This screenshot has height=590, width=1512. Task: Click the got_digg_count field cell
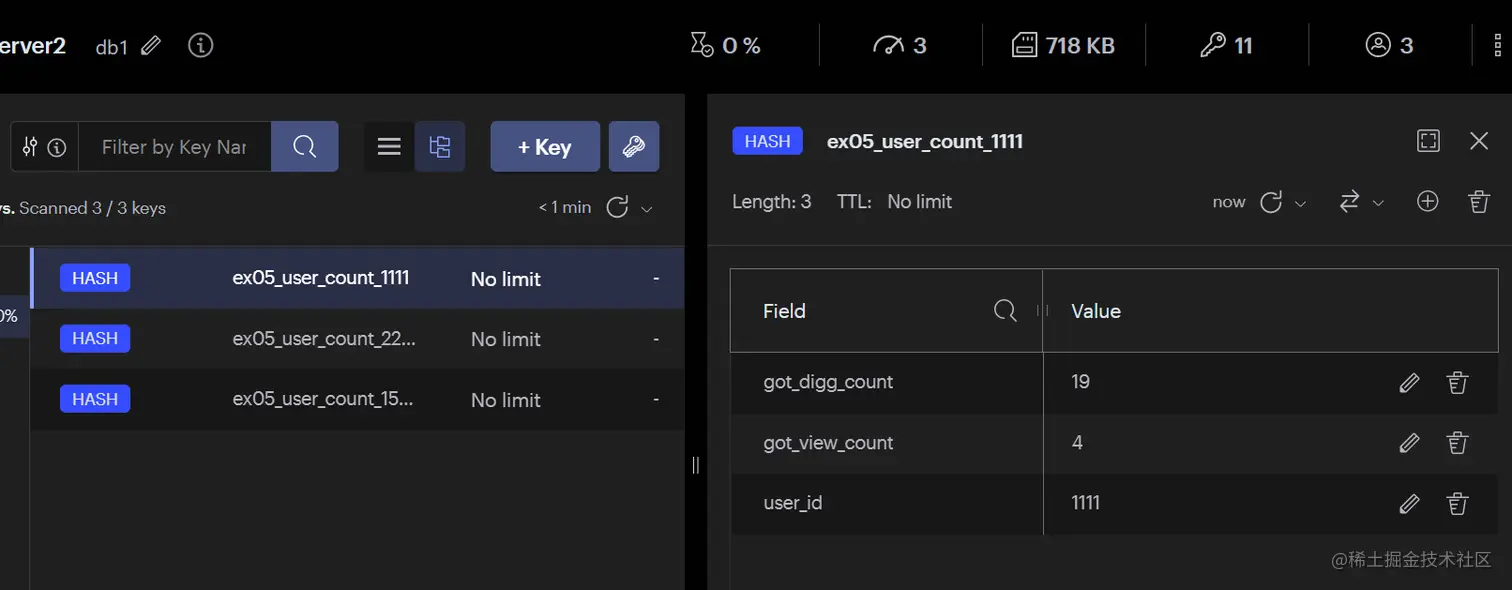886,382
